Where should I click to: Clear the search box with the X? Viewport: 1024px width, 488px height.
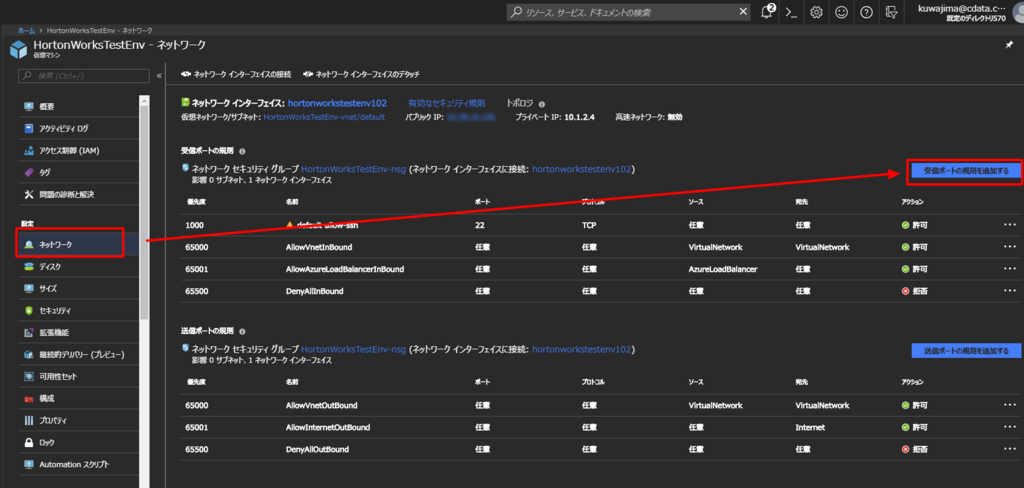point(743,12)
